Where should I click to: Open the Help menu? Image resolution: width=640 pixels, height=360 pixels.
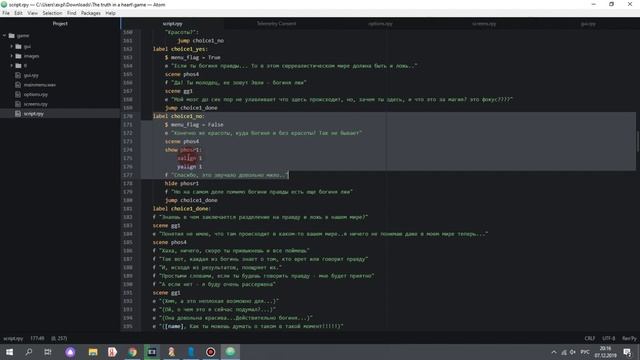(110, 13)
